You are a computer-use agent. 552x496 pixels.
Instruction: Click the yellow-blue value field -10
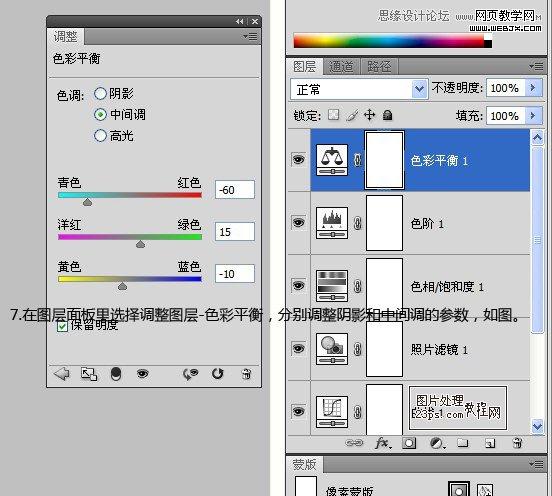pos(235,274)
